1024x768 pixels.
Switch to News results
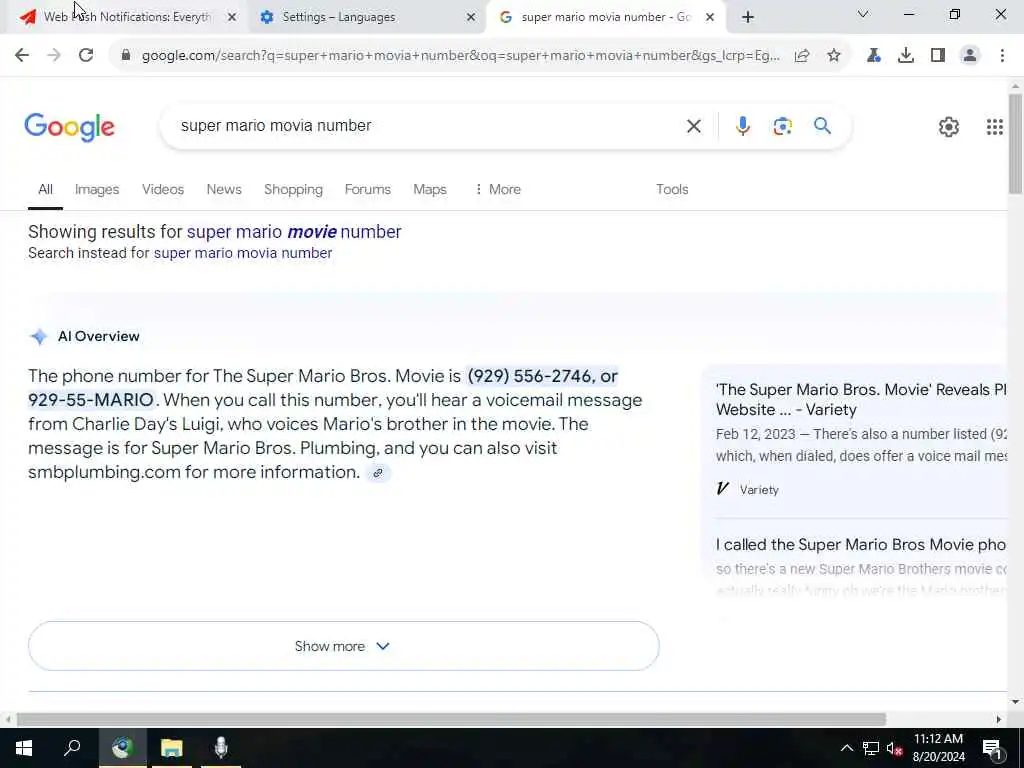[224, 189]
